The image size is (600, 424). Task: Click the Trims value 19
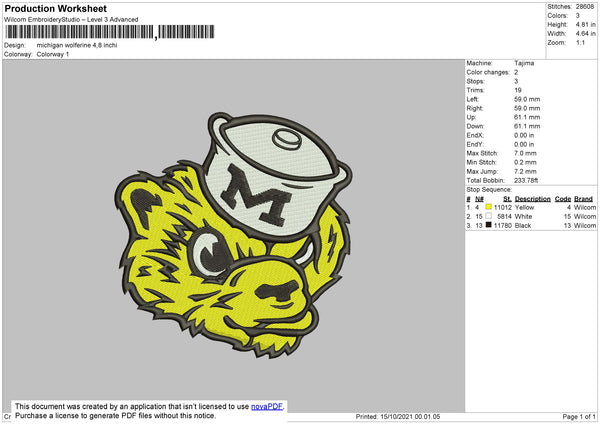518,90
